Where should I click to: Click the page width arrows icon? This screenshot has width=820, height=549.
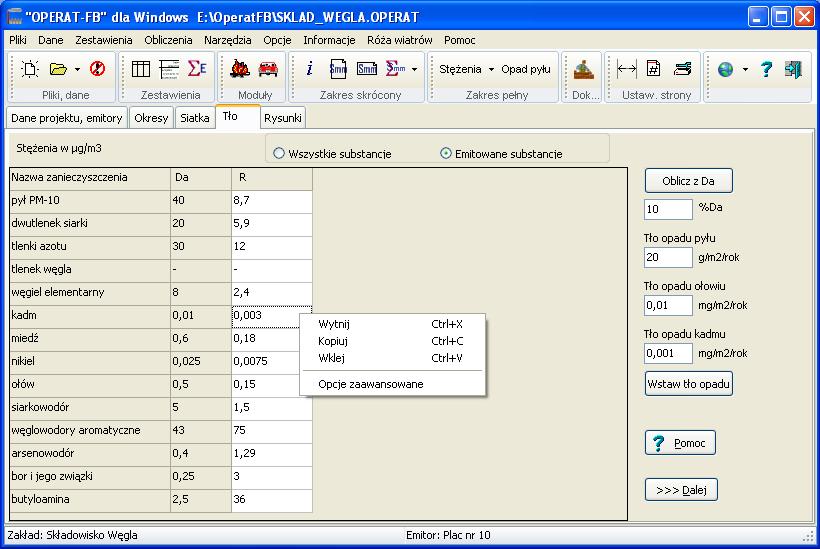627,69
